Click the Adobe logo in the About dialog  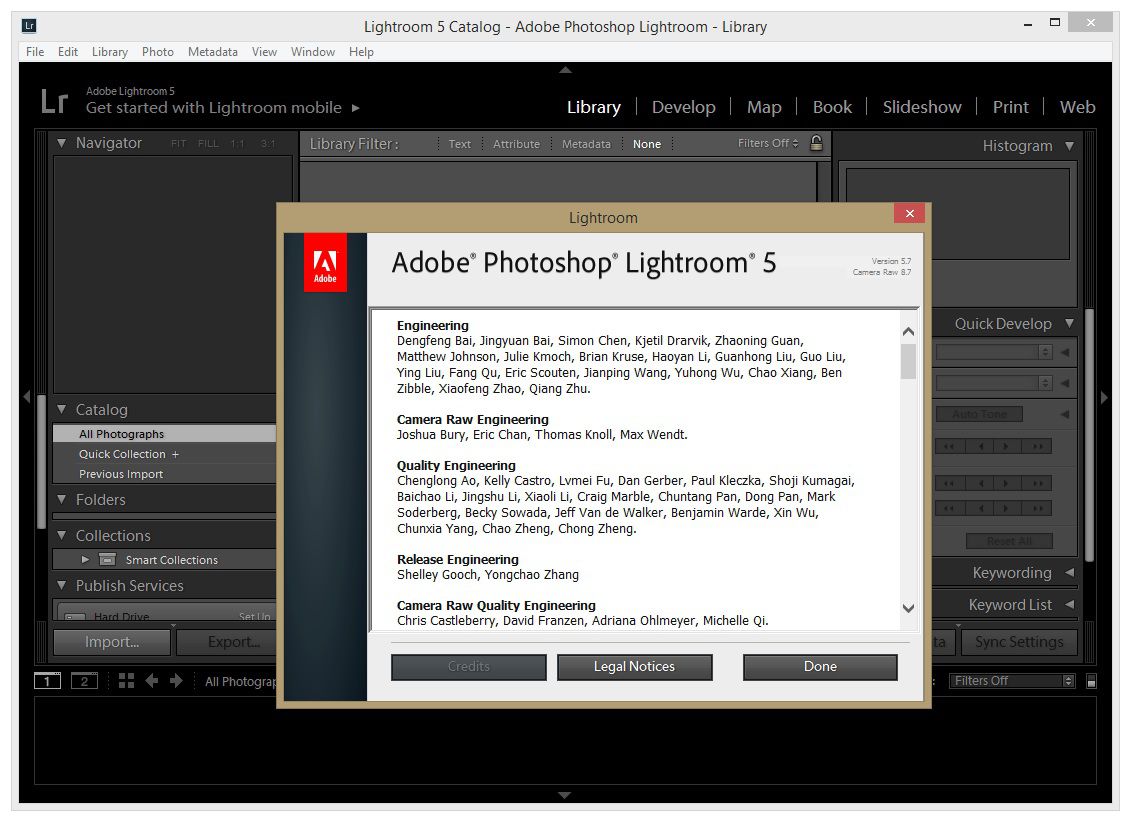click(325, 262)
